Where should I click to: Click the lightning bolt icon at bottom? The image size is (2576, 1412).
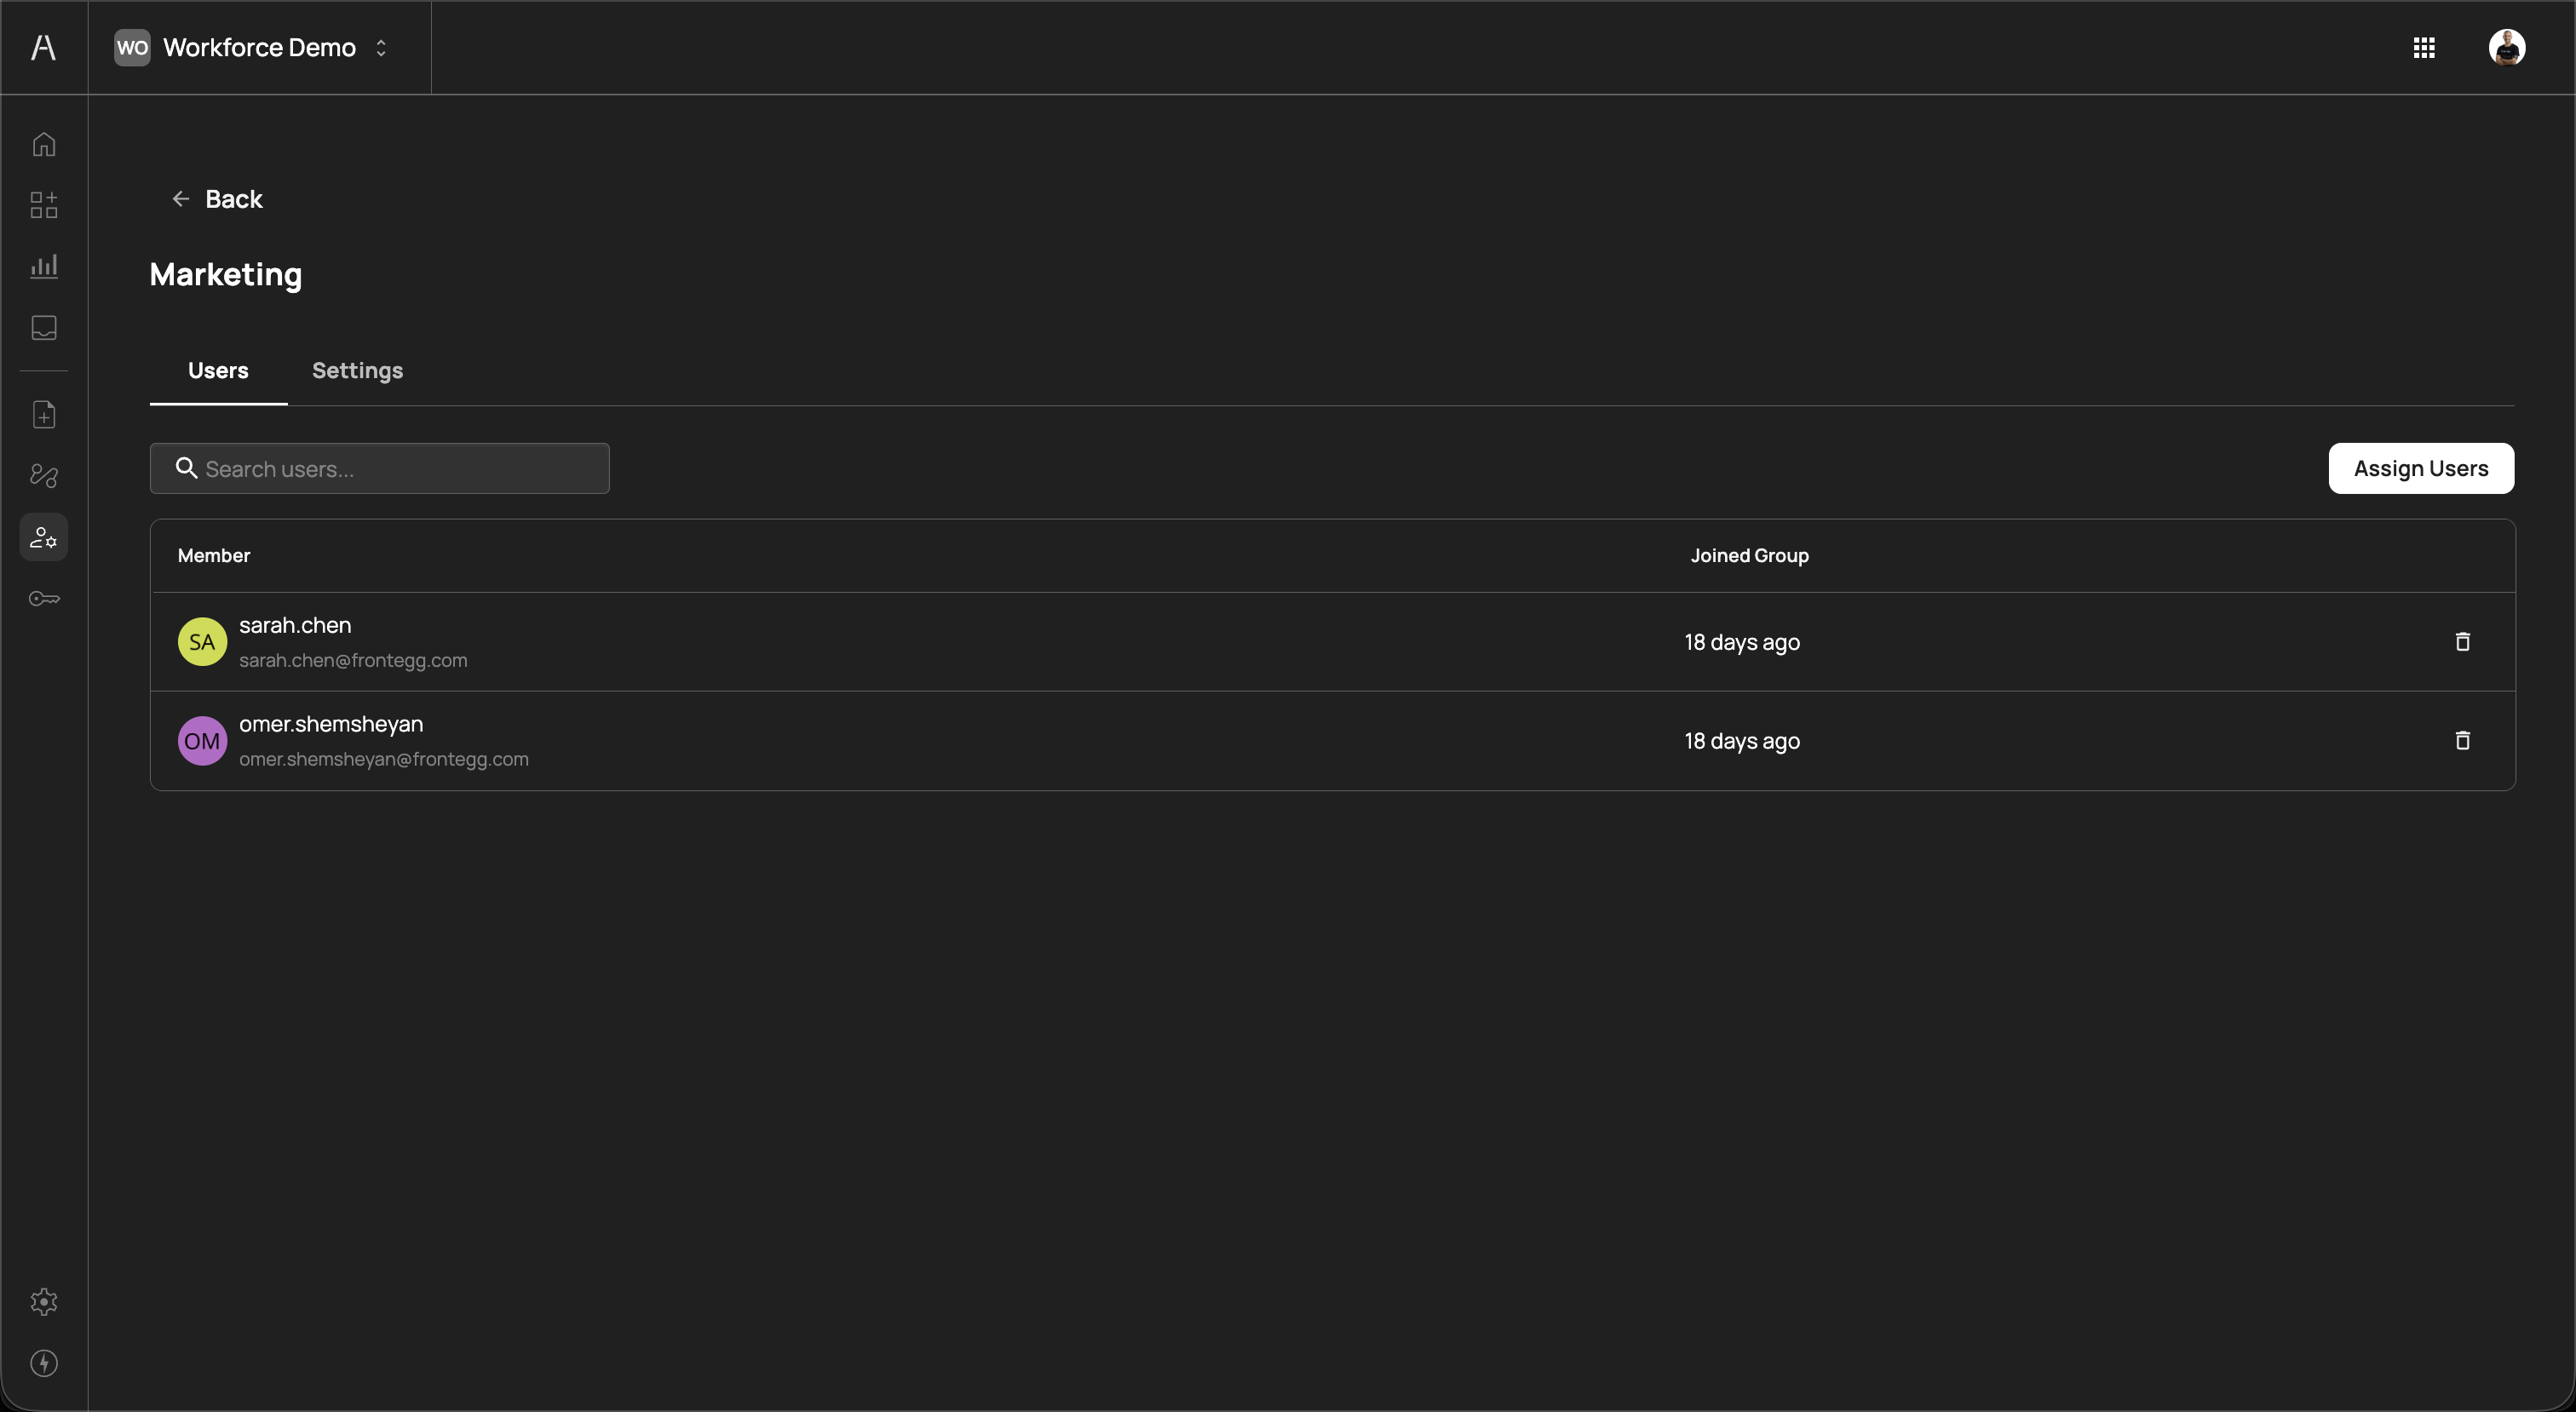[x=44, y=1363]
